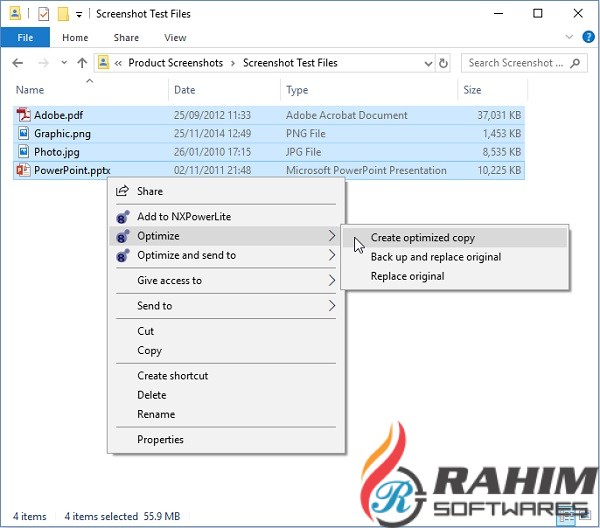Viewport: 600px width, 528px height.
Task: Go forward with the Forward arrow
Action: (x=43, y=63)
